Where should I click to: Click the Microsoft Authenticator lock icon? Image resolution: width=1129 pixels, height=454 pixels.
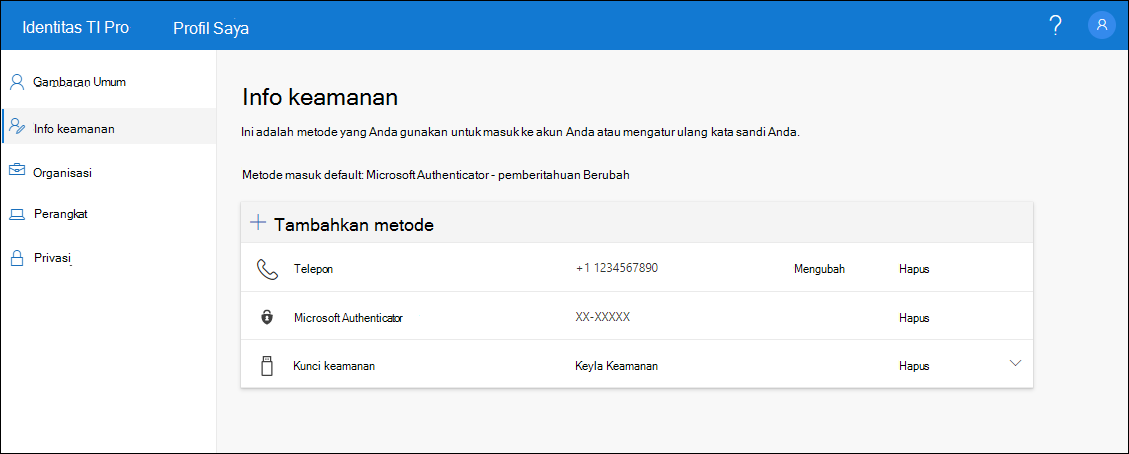(x=267, y=317)
